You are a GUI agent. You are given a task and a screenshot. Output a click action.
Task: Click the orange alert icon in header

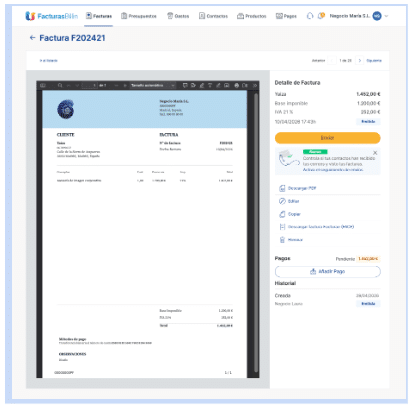point(321,16)
